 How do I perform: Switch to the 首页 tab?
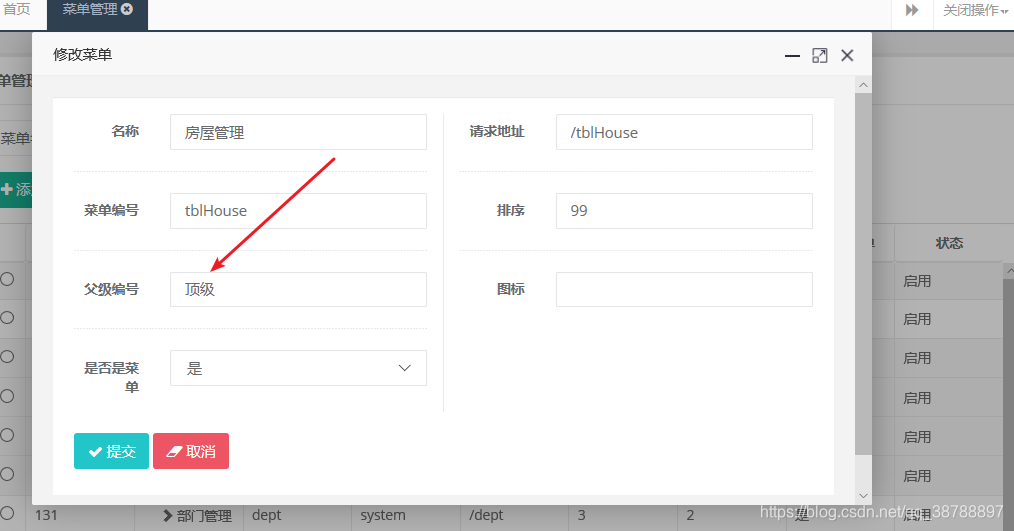pyautogui.click(x=17, y=9)
